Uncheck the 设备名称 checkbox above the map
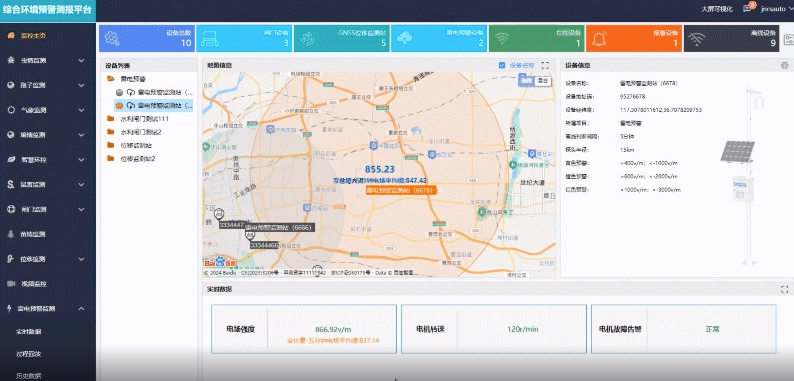 point(502,65)
